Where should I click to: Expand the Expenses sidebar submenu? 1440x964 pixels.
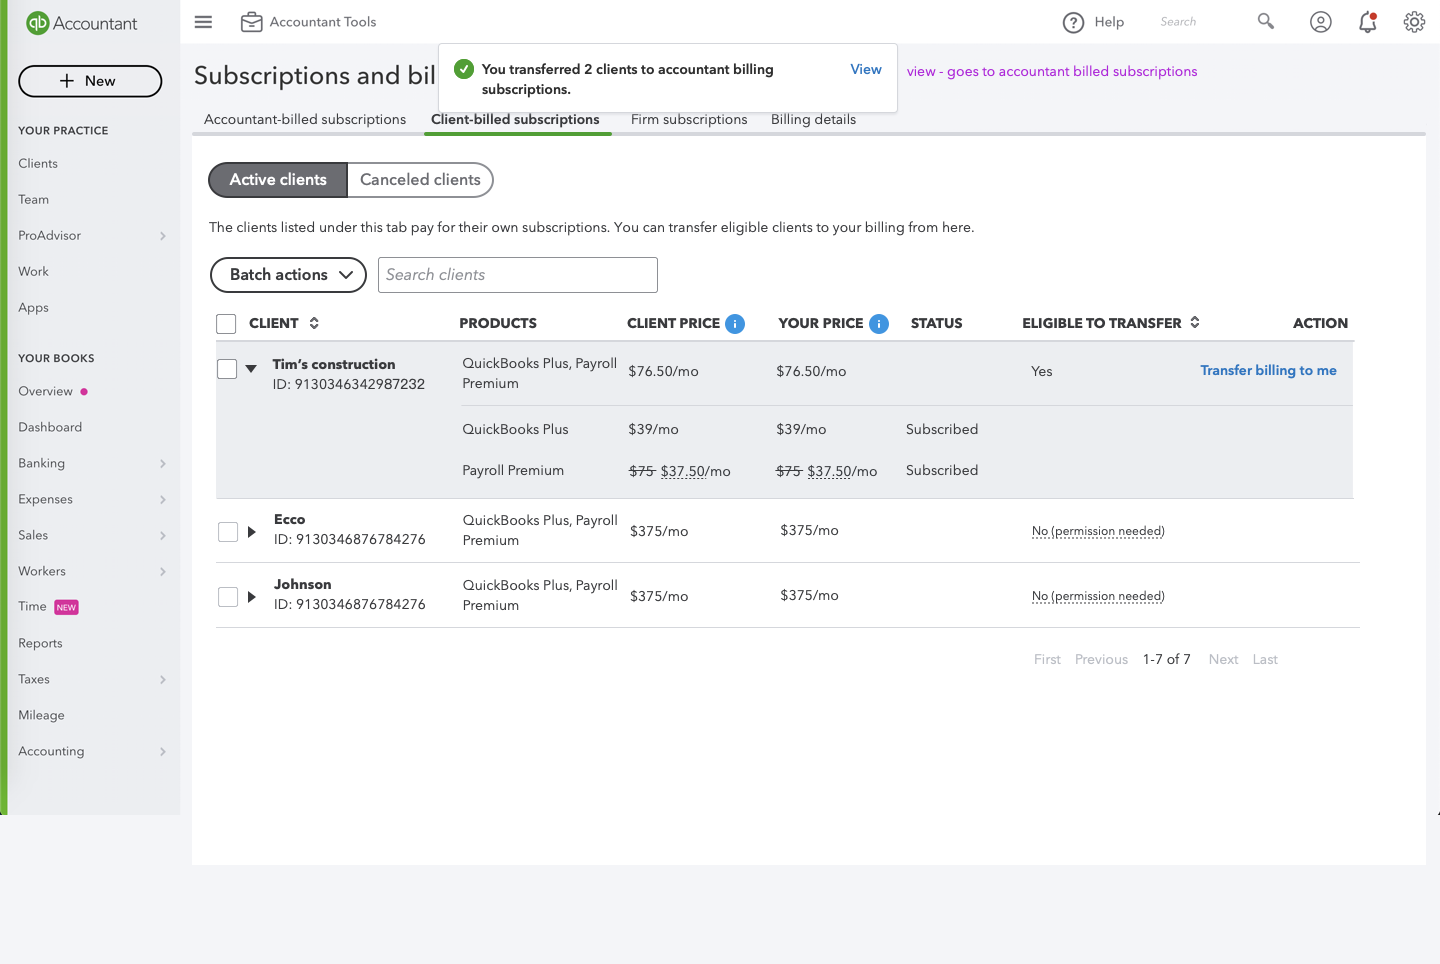click(x=162, y=500)
